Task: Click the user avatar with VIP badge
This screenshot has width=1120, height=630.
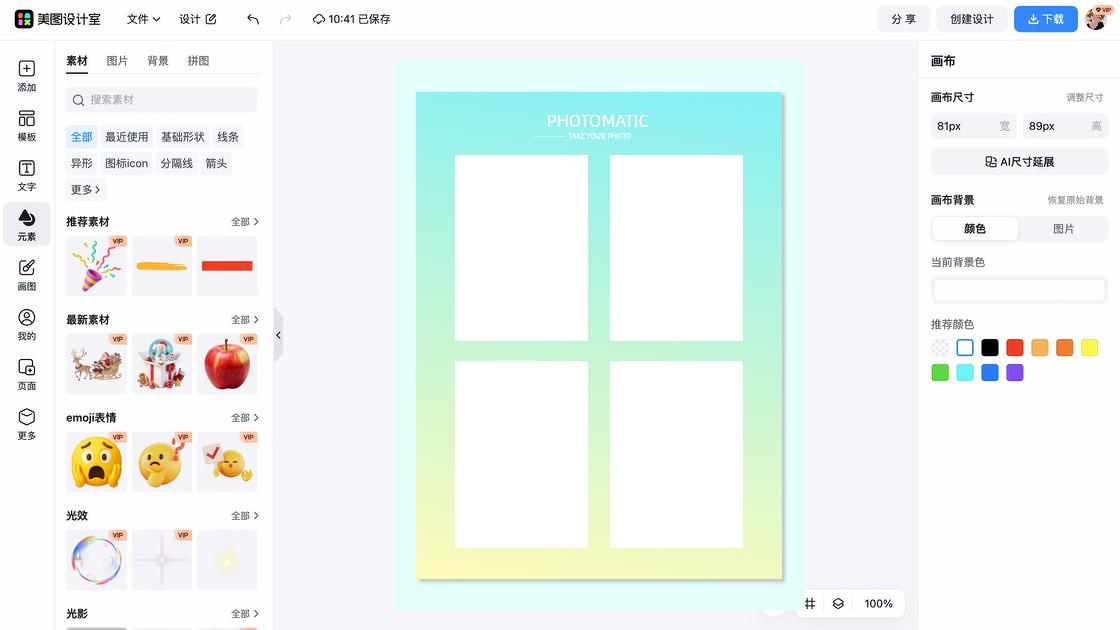Action: [x=1096, y=19]
